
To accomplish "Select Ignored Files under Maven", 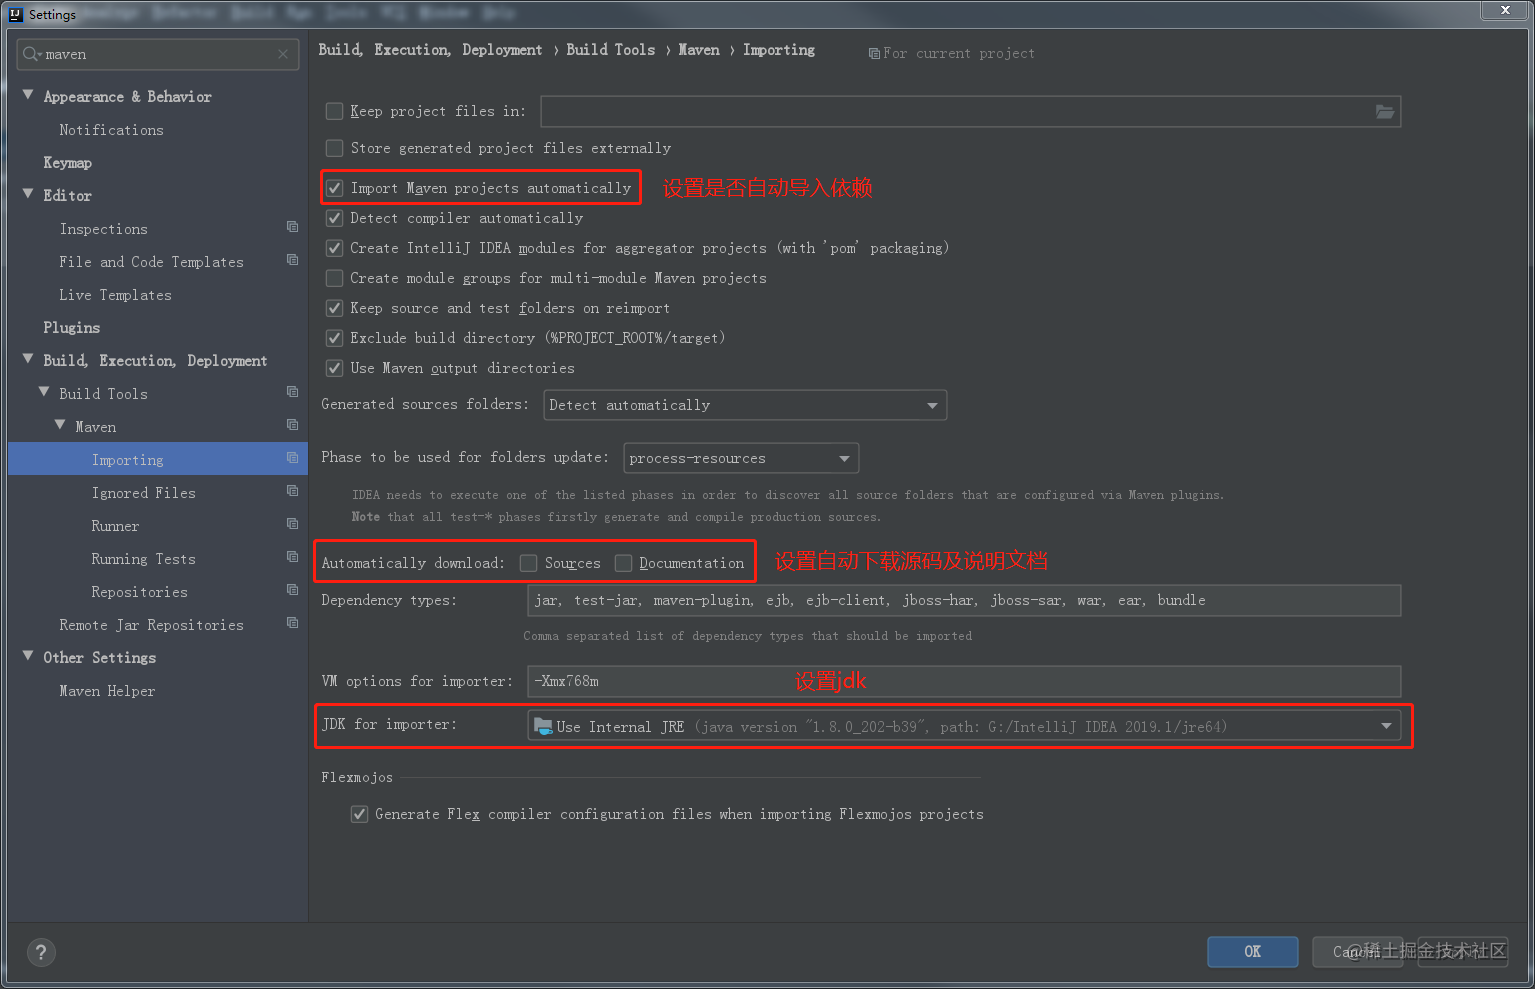I will point(143,493).
